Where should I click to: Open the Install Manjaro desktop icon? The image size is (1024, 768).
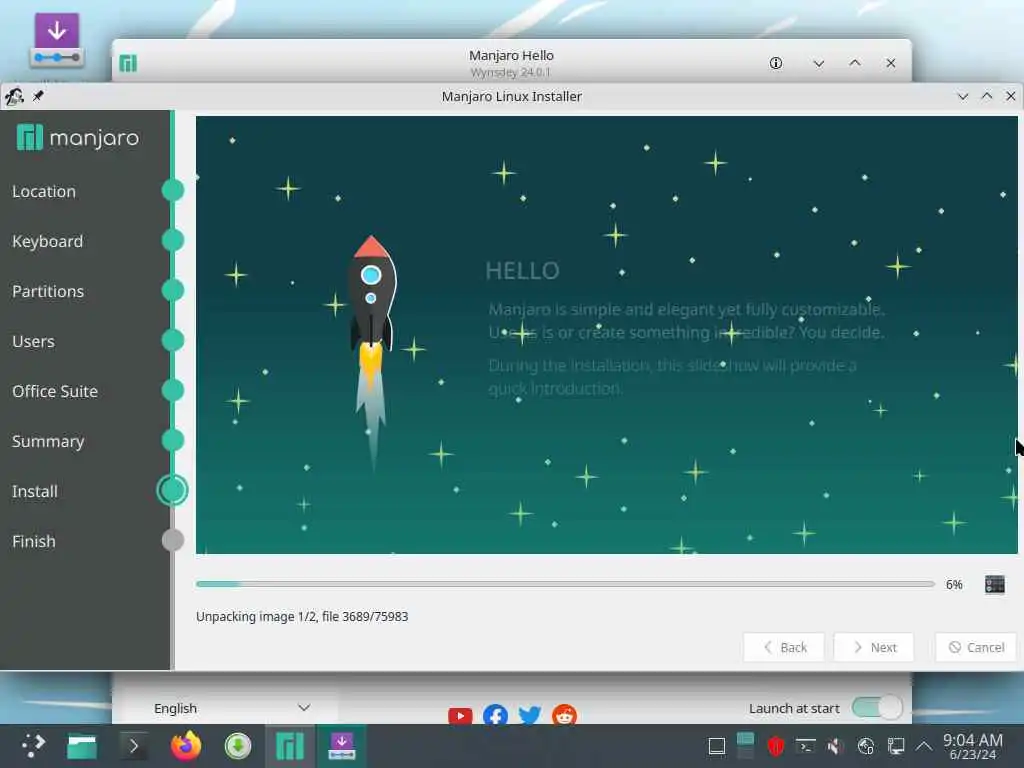57,40
